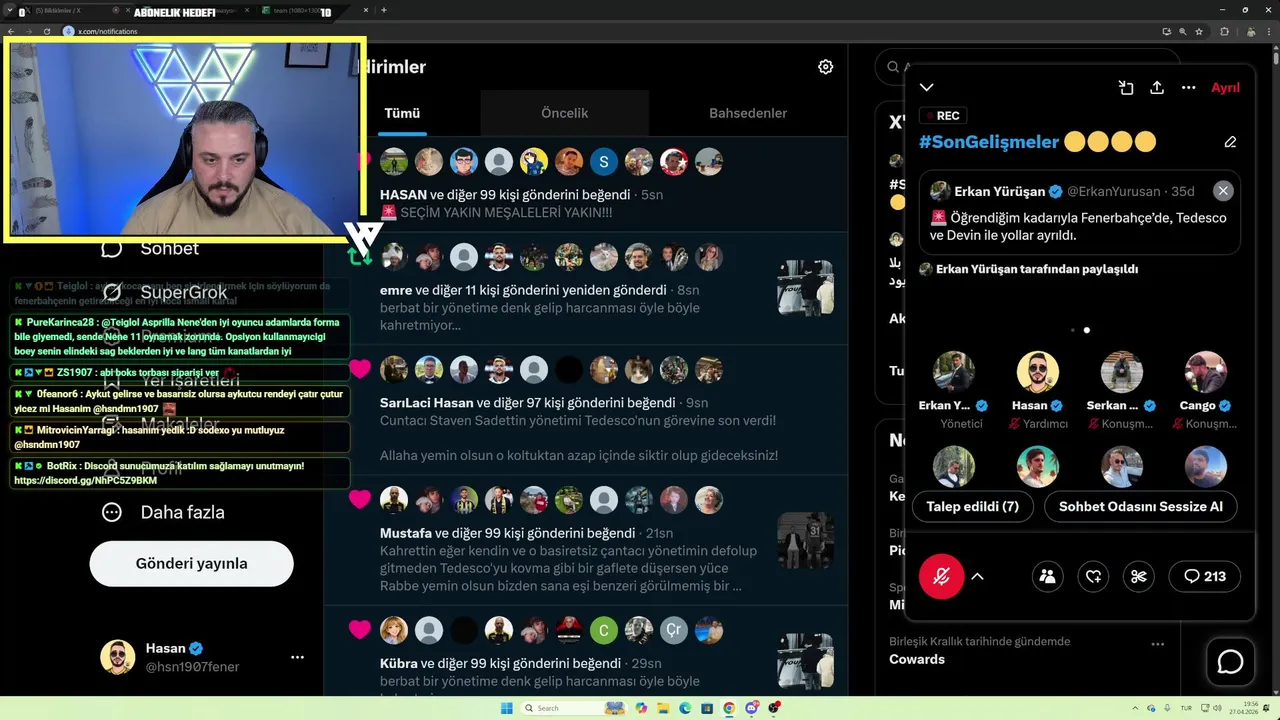
Task: Open account menu dots beside Hasan
Action: (x=297, y=657)
